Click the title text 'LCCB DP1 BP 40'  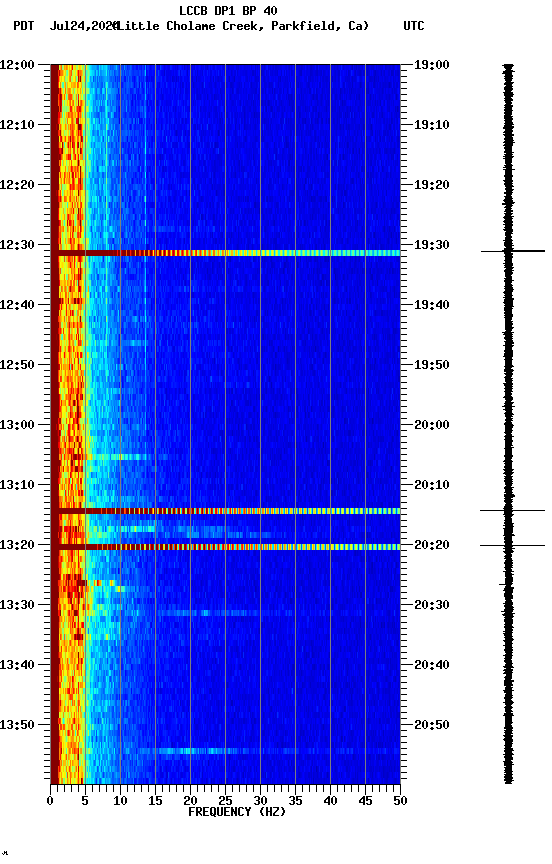pos(228,10)
